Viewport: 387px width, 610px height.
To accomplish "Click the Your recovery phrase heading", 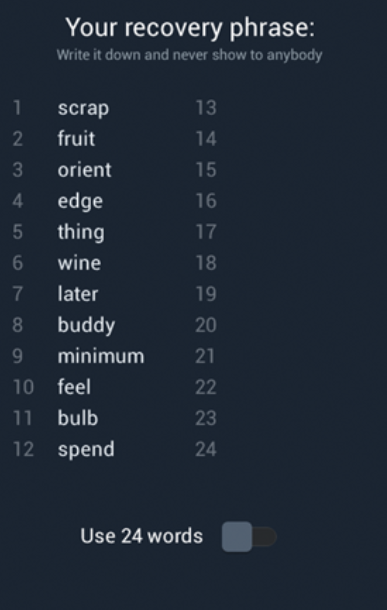I will click(x=190, y=28).
